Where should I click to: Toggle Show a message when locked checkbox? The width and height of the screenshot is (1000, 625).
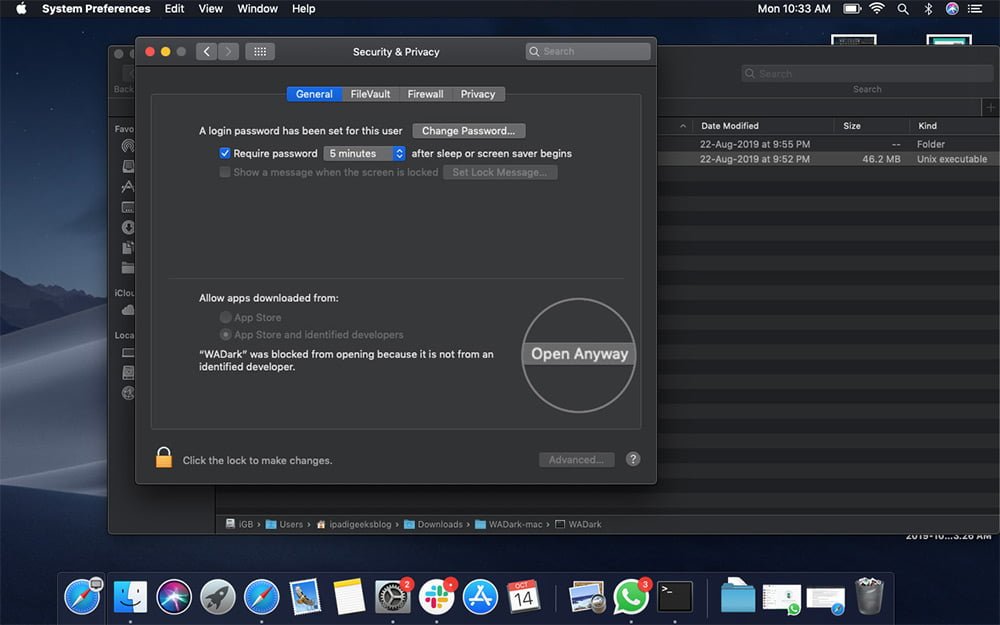[x=224, y=172]
